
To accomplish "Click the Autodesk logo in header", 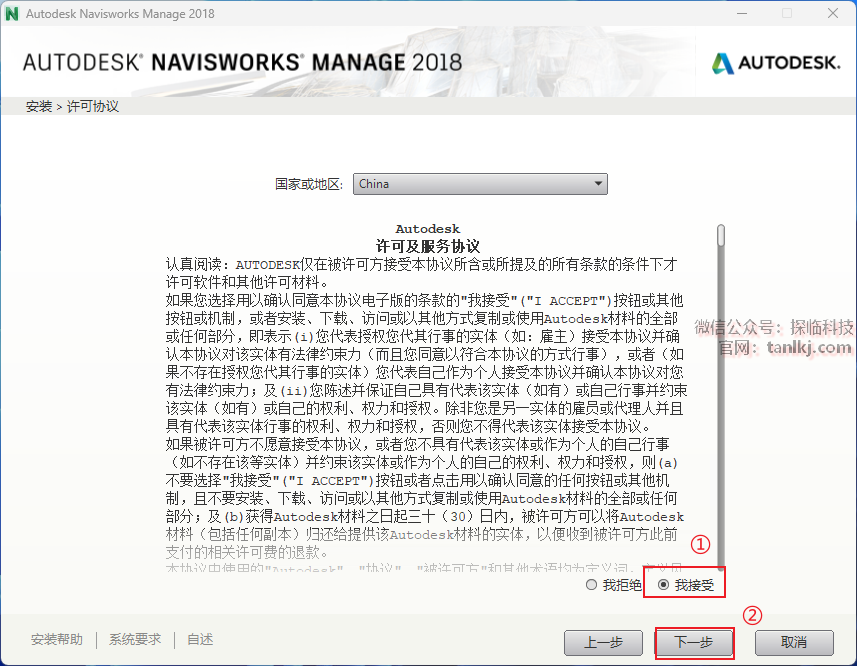I will click(776, 63).
